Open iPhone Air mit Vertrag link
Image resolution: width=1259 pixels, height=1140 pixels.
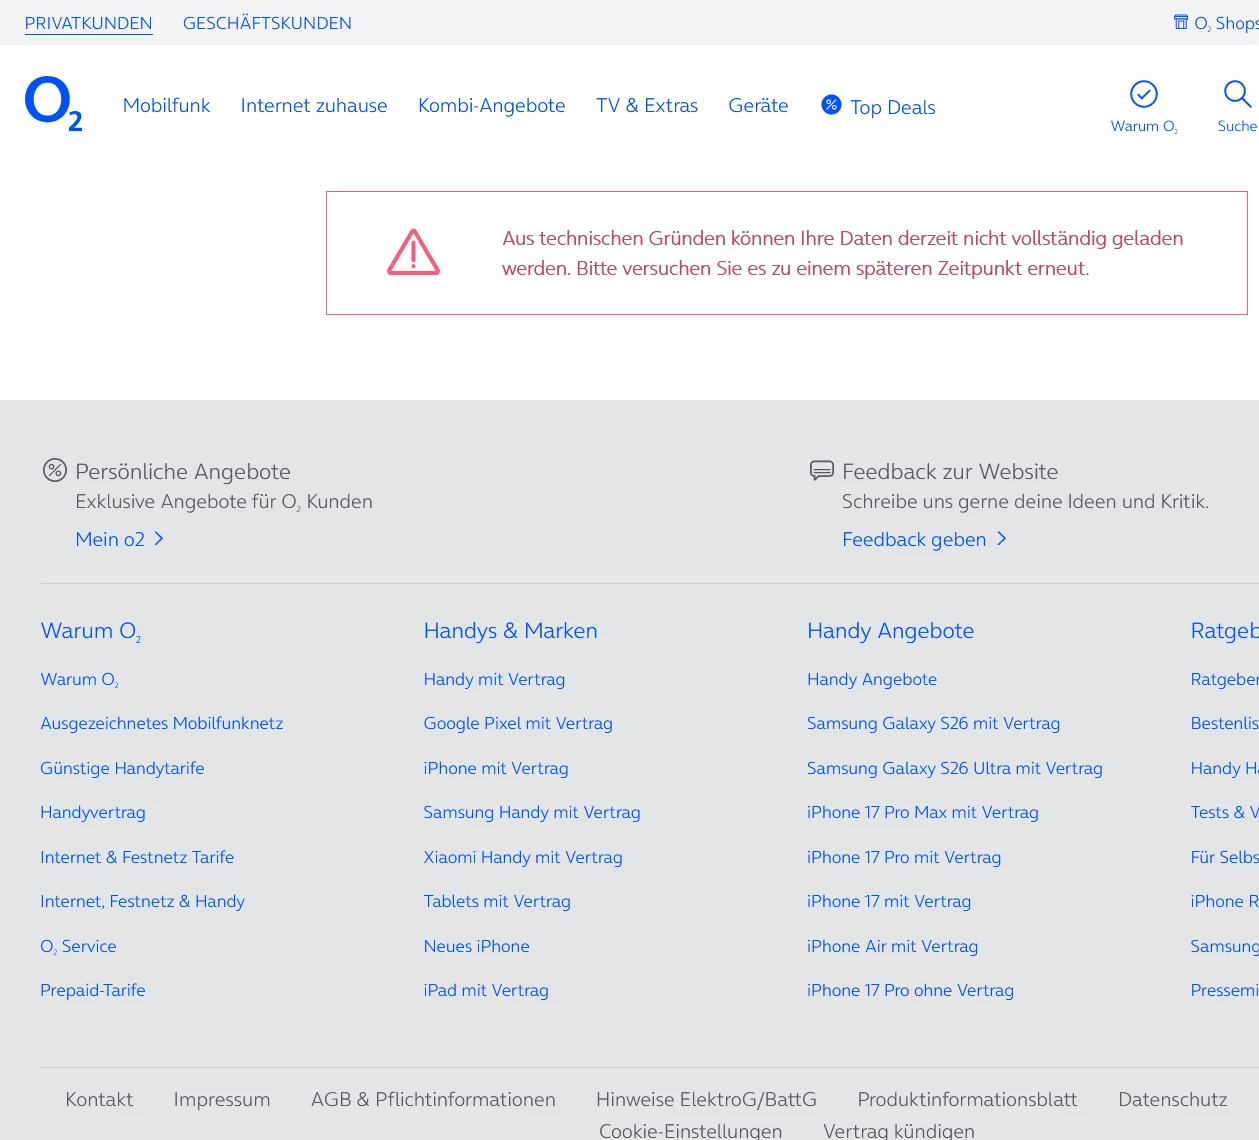click(893, 946)
